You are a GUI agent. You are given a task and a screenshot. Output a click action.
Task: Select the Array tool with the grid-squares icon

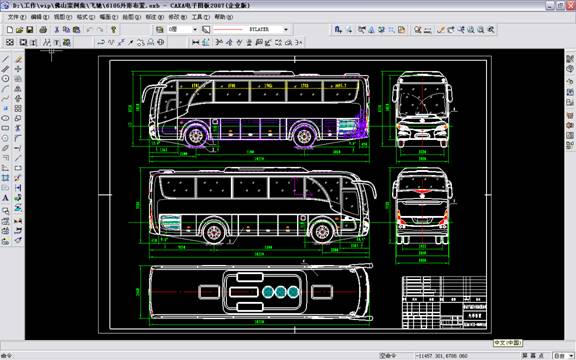18,108
